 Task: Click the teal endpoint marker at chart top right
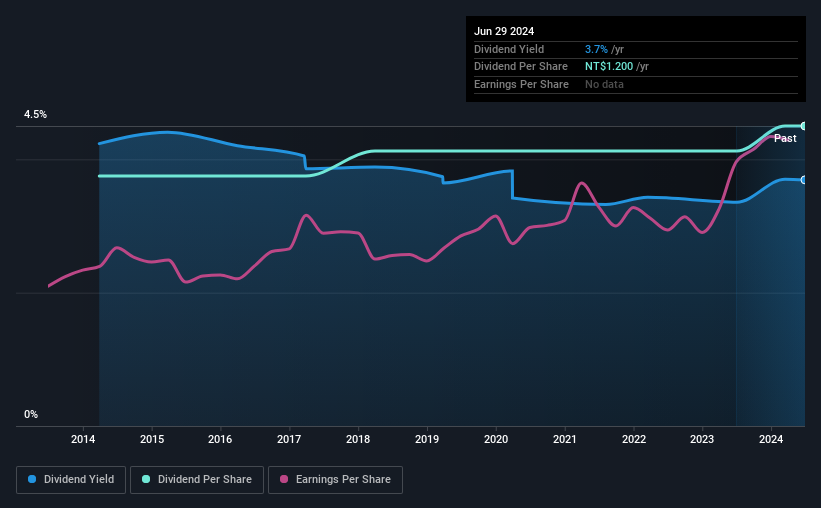click(803, 126)
